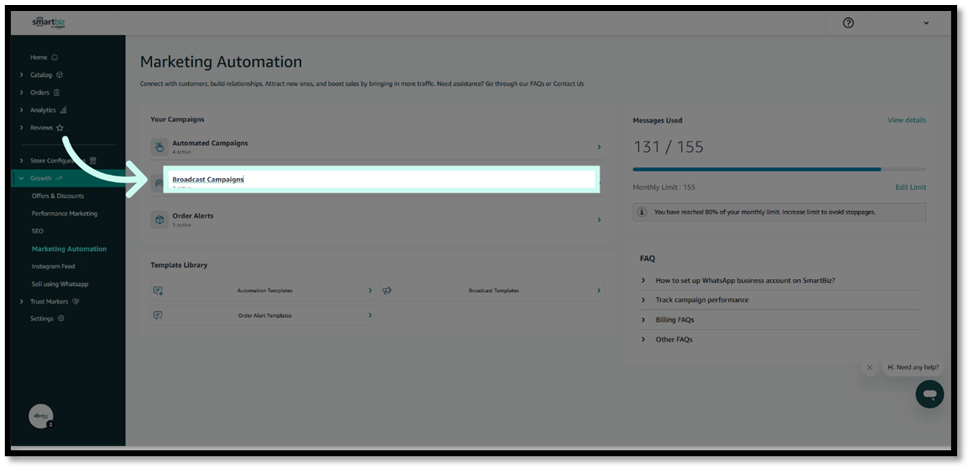
Task: Open the account dropdown in top bar
Action: click(x=925, y=22)
